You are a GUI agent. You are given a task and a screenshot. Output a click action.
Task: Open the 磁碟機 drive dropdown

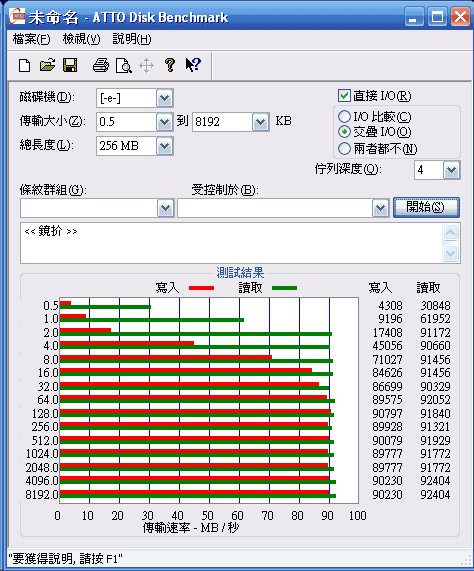coord(165,98)
